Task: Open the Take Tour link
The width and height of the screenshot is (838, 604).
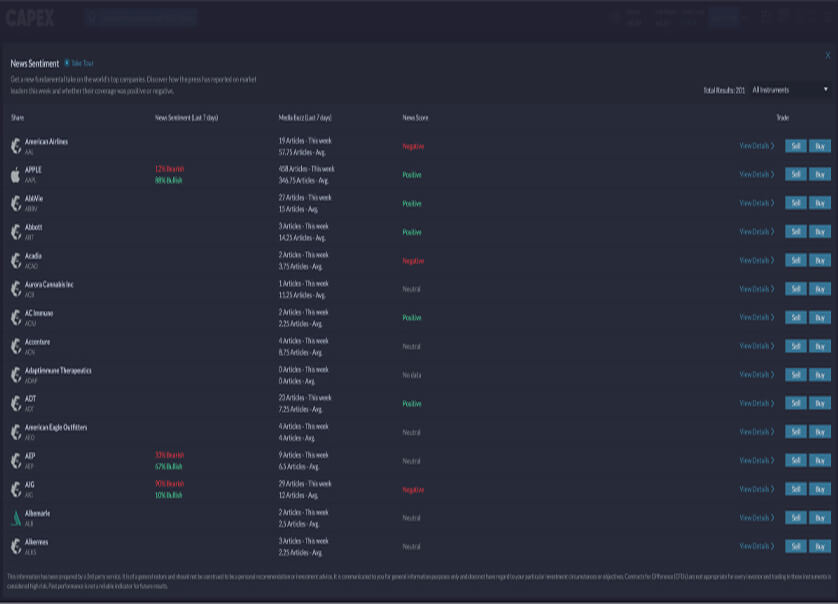Action: pos(82,63)
